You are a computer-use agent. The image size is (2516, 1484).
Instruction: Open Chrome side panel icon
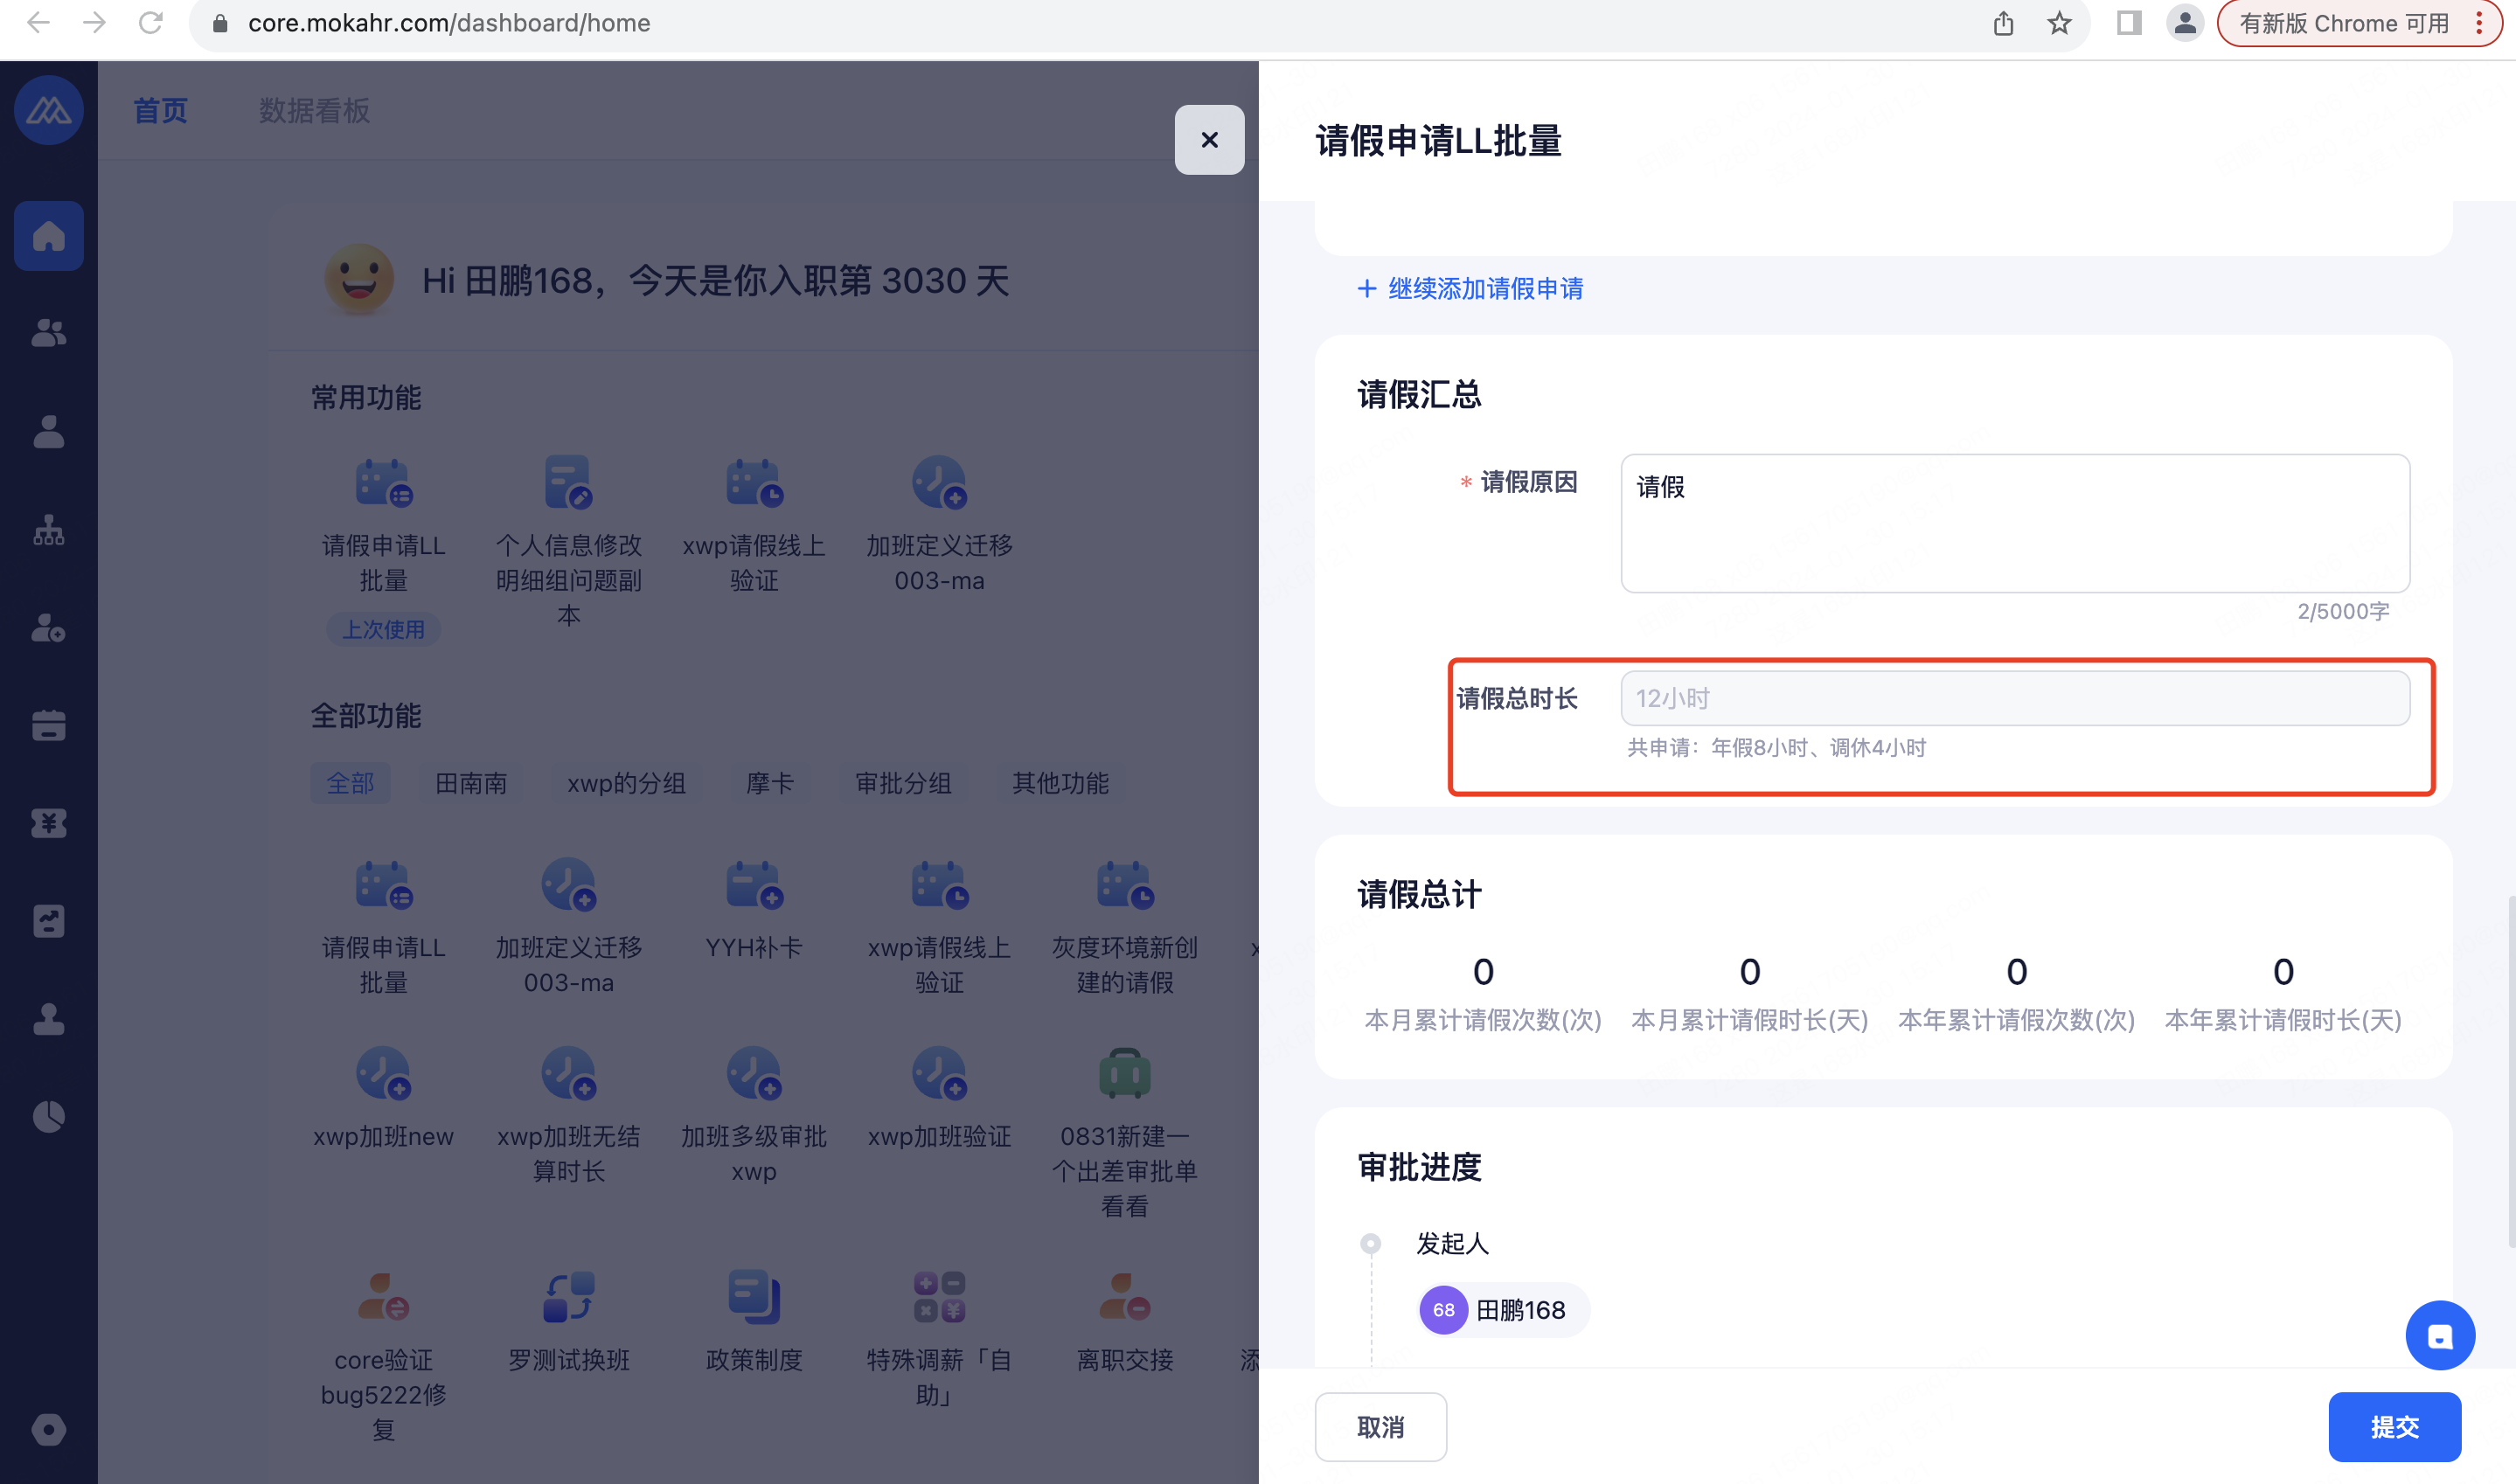pyautogui.click(x=2128, y=23)
